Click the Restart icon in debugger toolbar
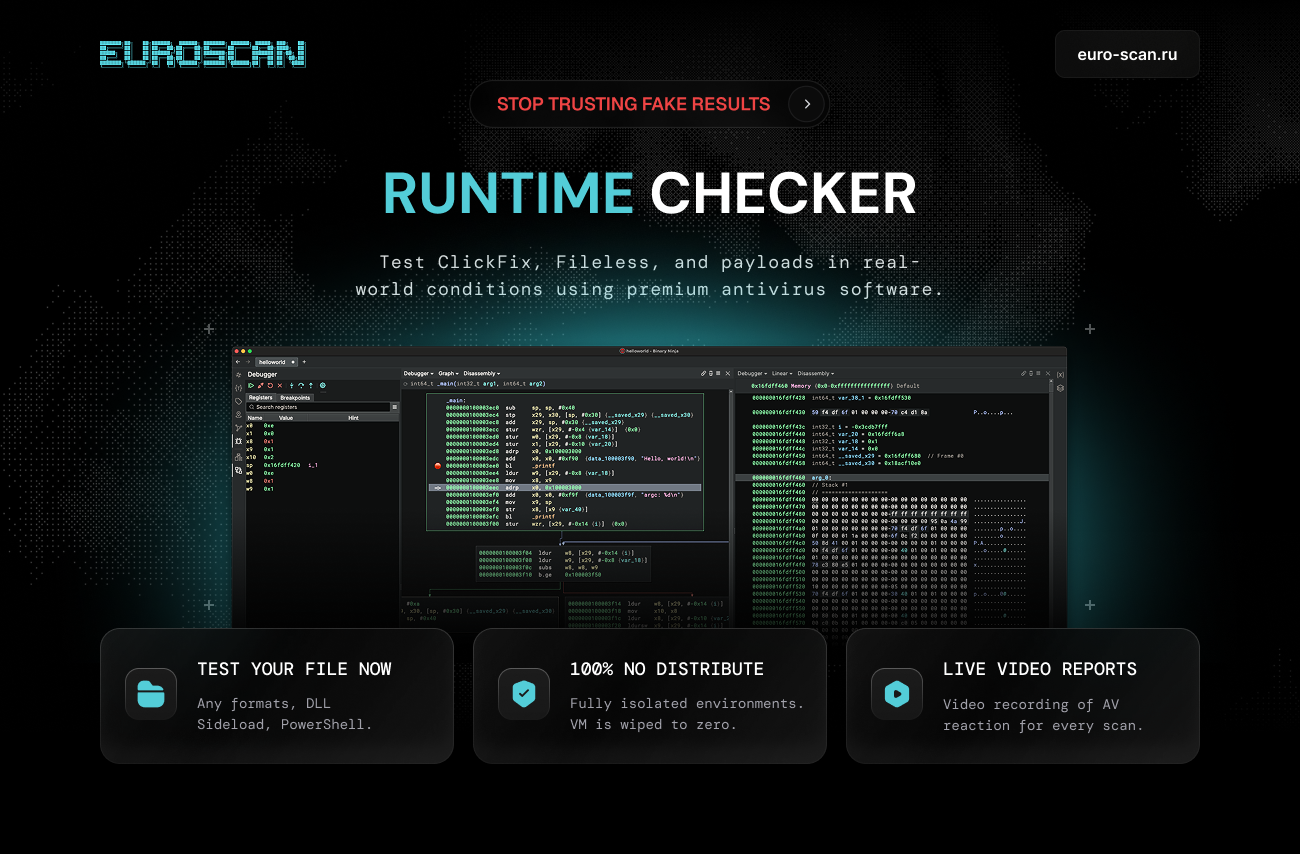This screenshot has width=1300, height=854. 270,386
